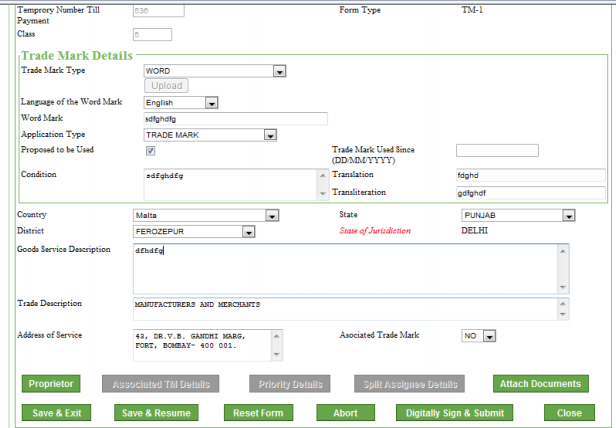Screen dimensions: 616x428
Task: Click Goods Service Description scroll down arrow
Action: (x=563, y=287)
